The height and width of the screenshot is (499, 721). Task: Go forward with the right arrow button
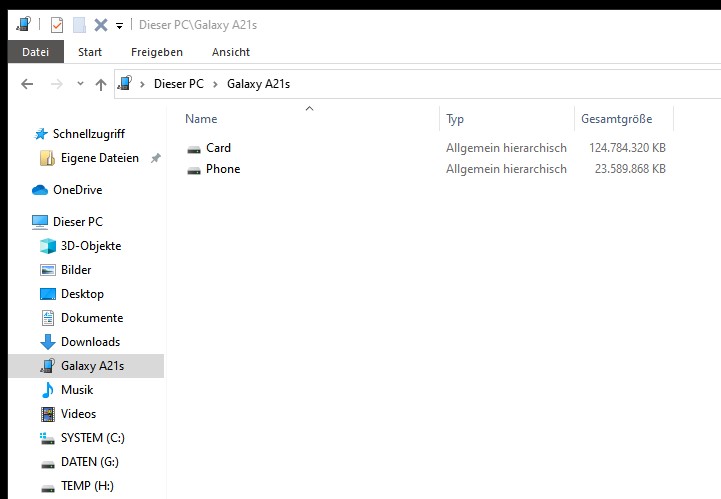[57, 84]
